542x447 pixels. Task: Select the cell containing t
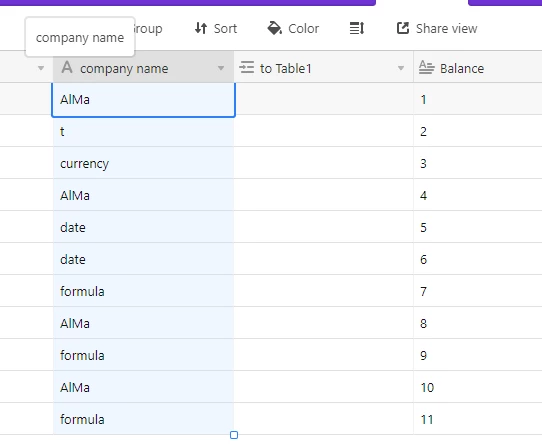143,131
